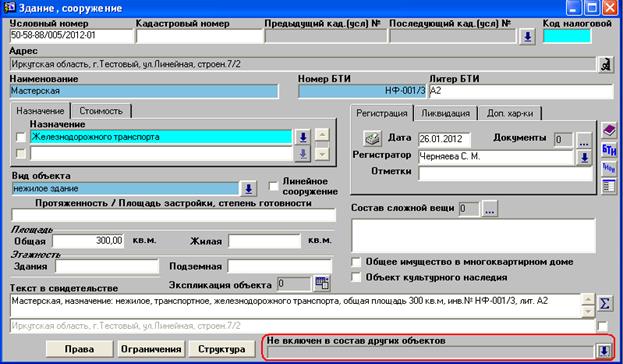The image size is (623, 364).
Task: Click Жилая area field
Action: [x=265, y=241]
